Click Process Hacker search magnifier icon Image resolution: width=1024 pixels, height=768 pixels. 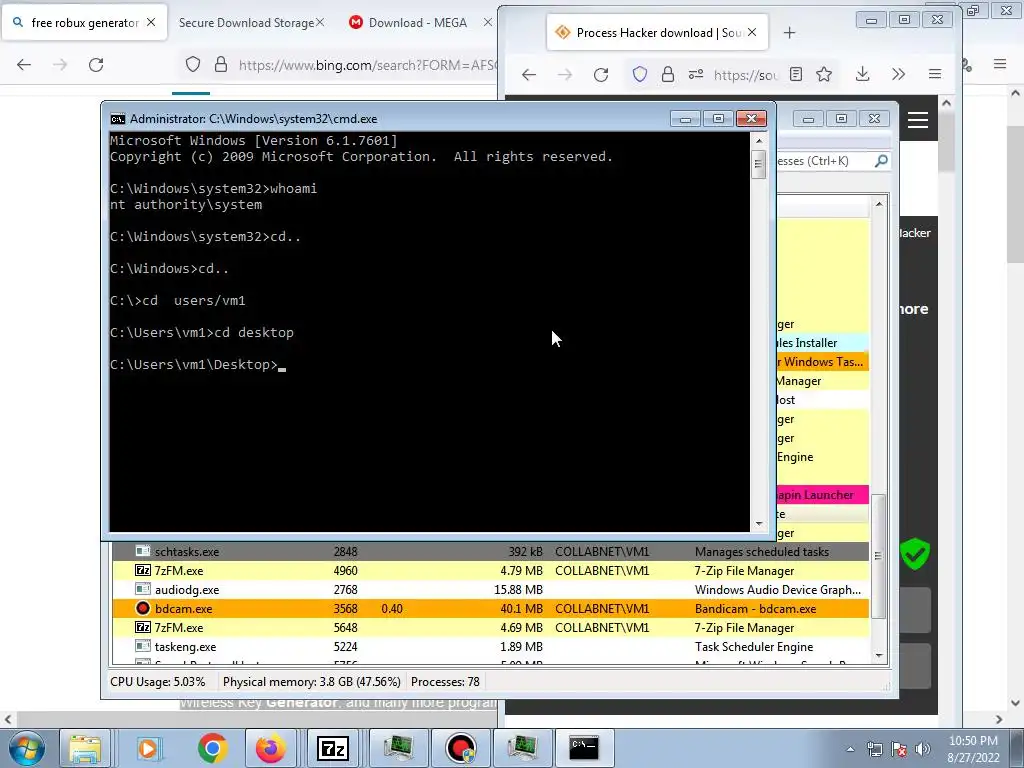(881, 161)
